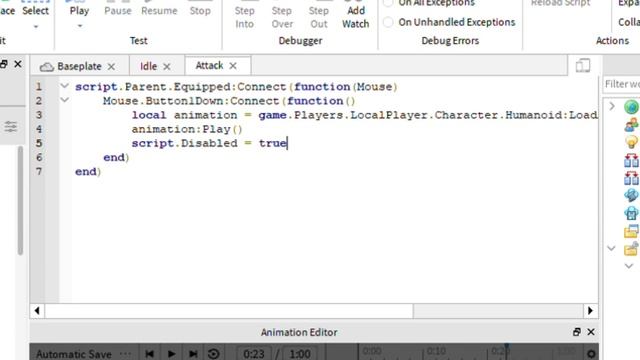Click the Reload Script button
This screenshot has width=640, height=360.
point(560,3)
